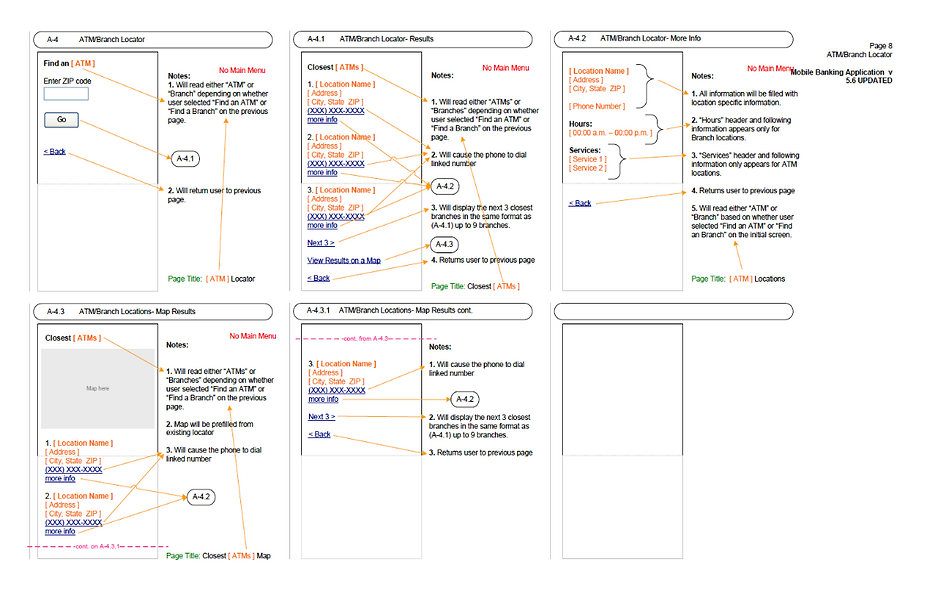Dial the phone number of location 1 in A-4.1
The width and height of the screenshot is (932, 601).
coord(336,111)
